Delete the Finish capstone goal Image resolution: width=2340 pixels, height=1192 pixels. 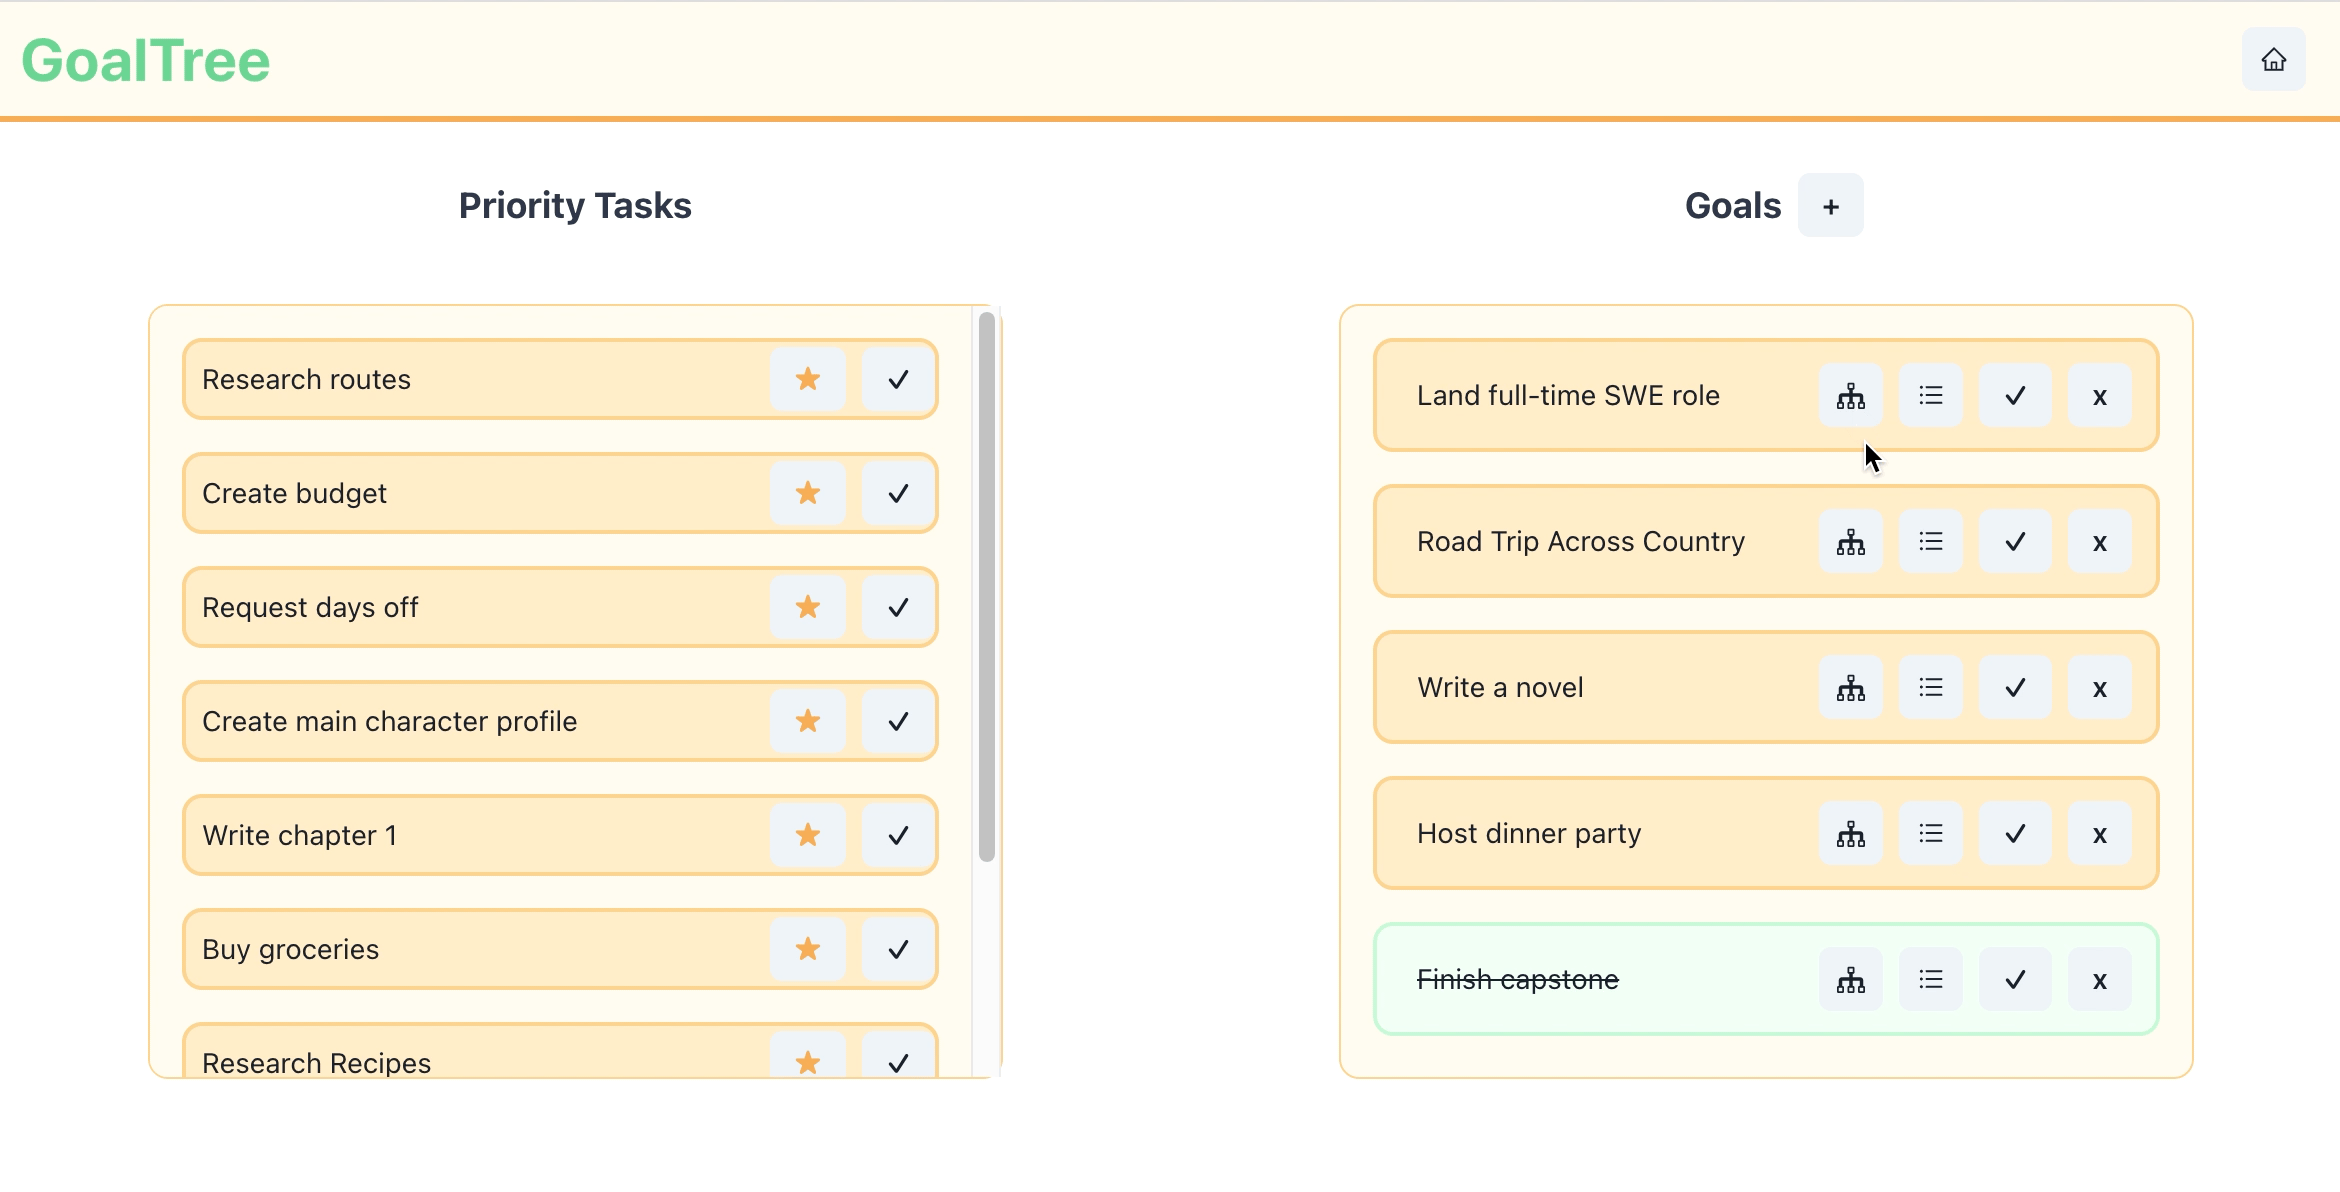point(2099,980)
